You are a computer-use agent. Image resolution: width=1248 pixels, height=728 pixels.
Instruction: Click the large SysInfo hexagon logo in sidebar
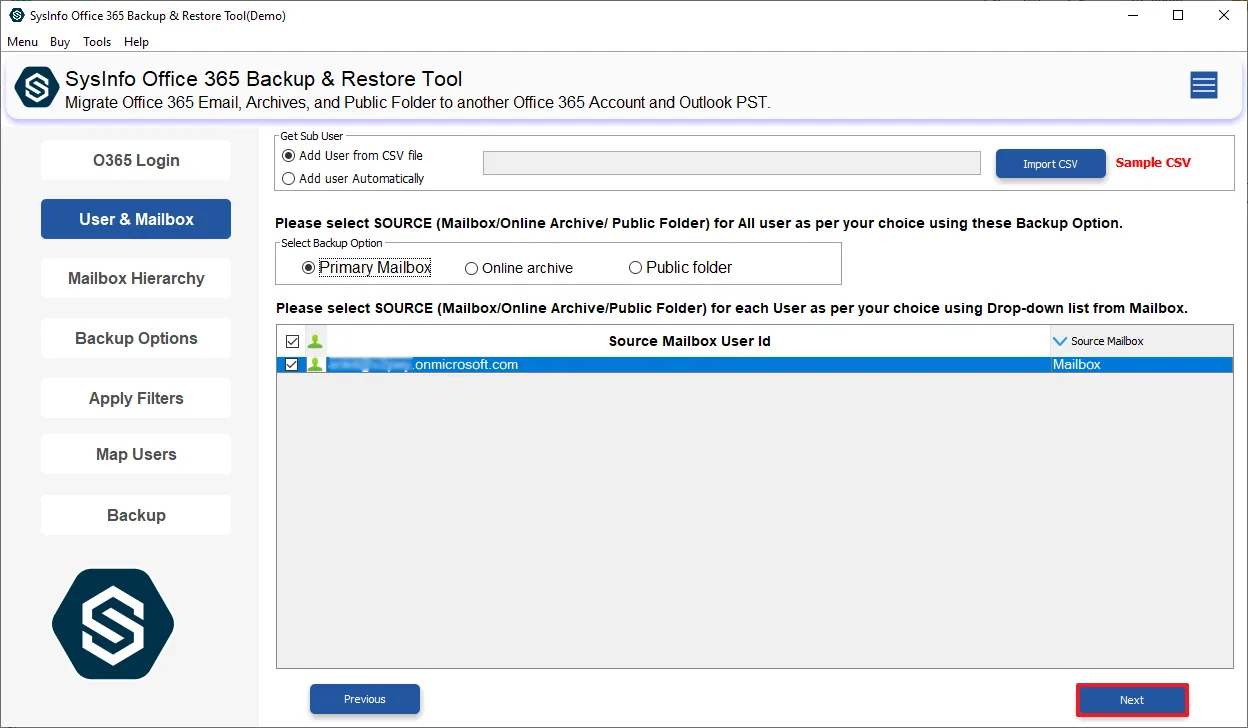coord(113,625)
